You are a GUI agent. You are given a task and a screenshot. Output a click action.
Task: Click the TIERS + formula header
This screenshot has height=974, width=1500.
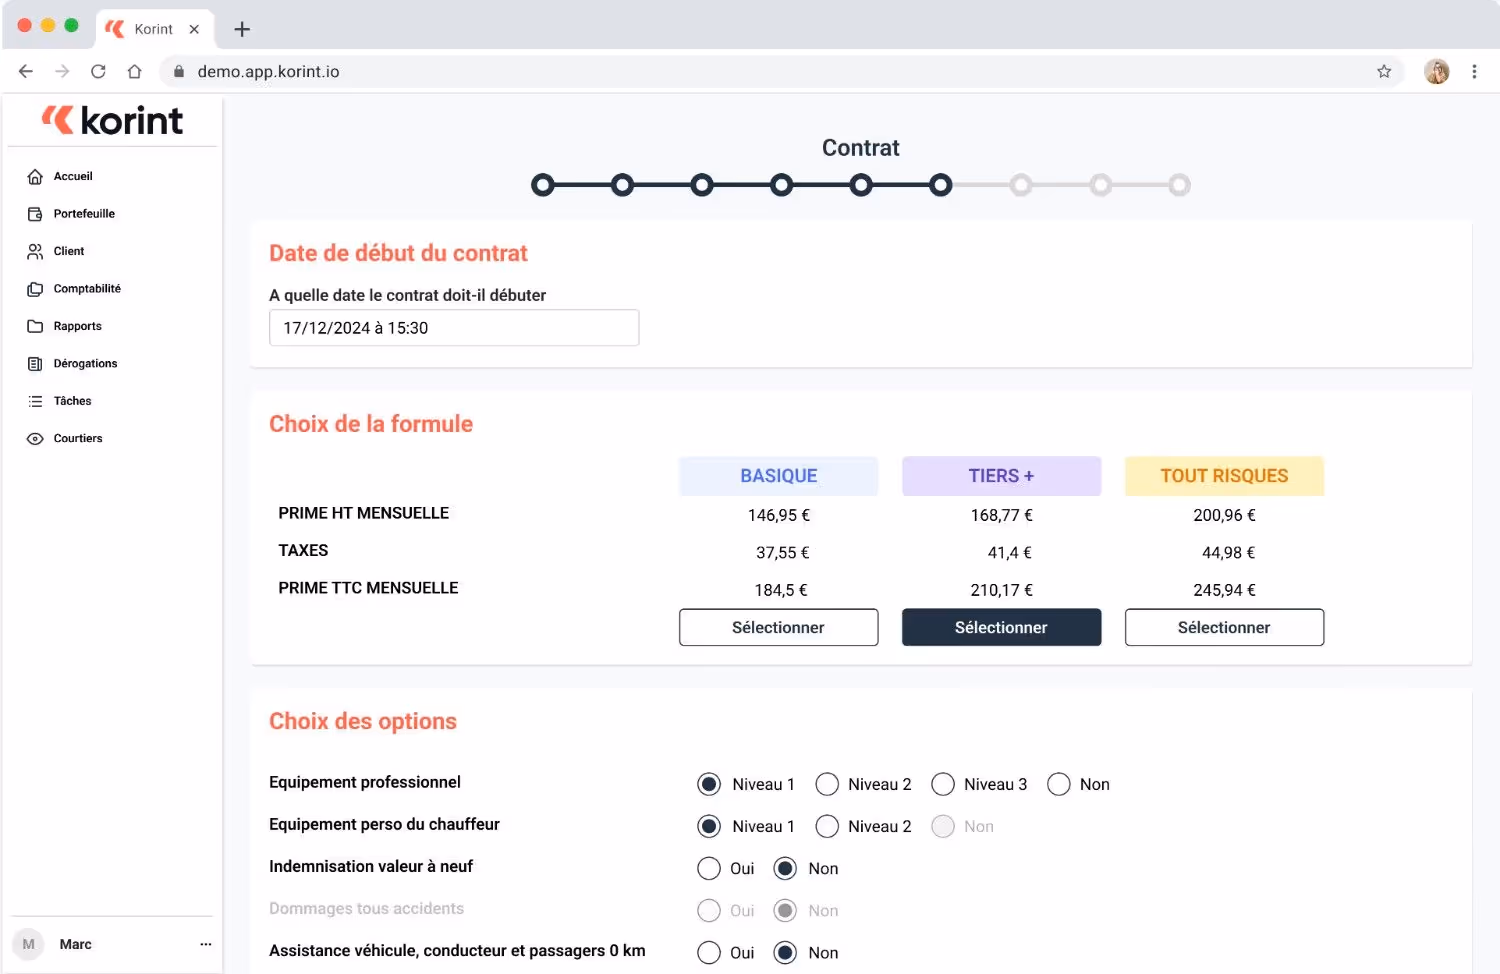[x=1001, y=475]
